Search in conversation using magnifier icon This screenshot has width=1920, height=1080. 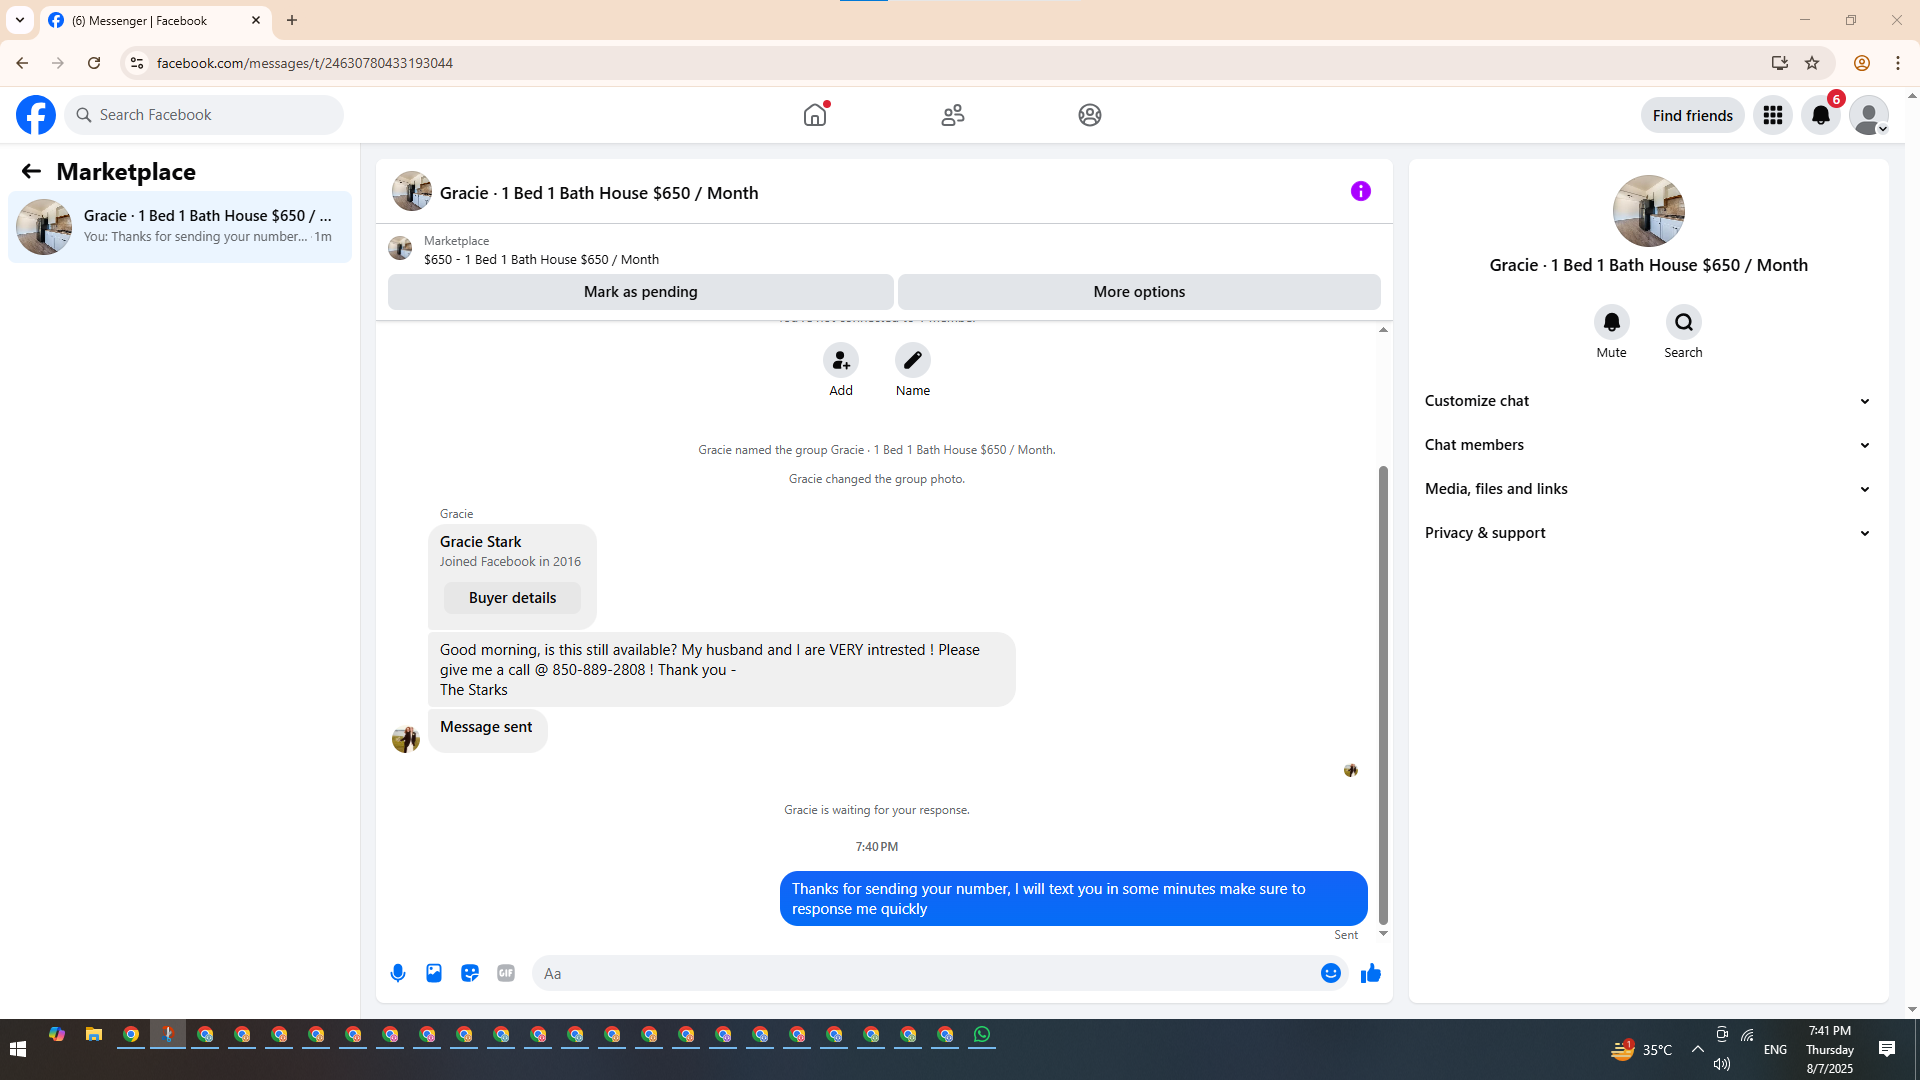coord(1684,322)
